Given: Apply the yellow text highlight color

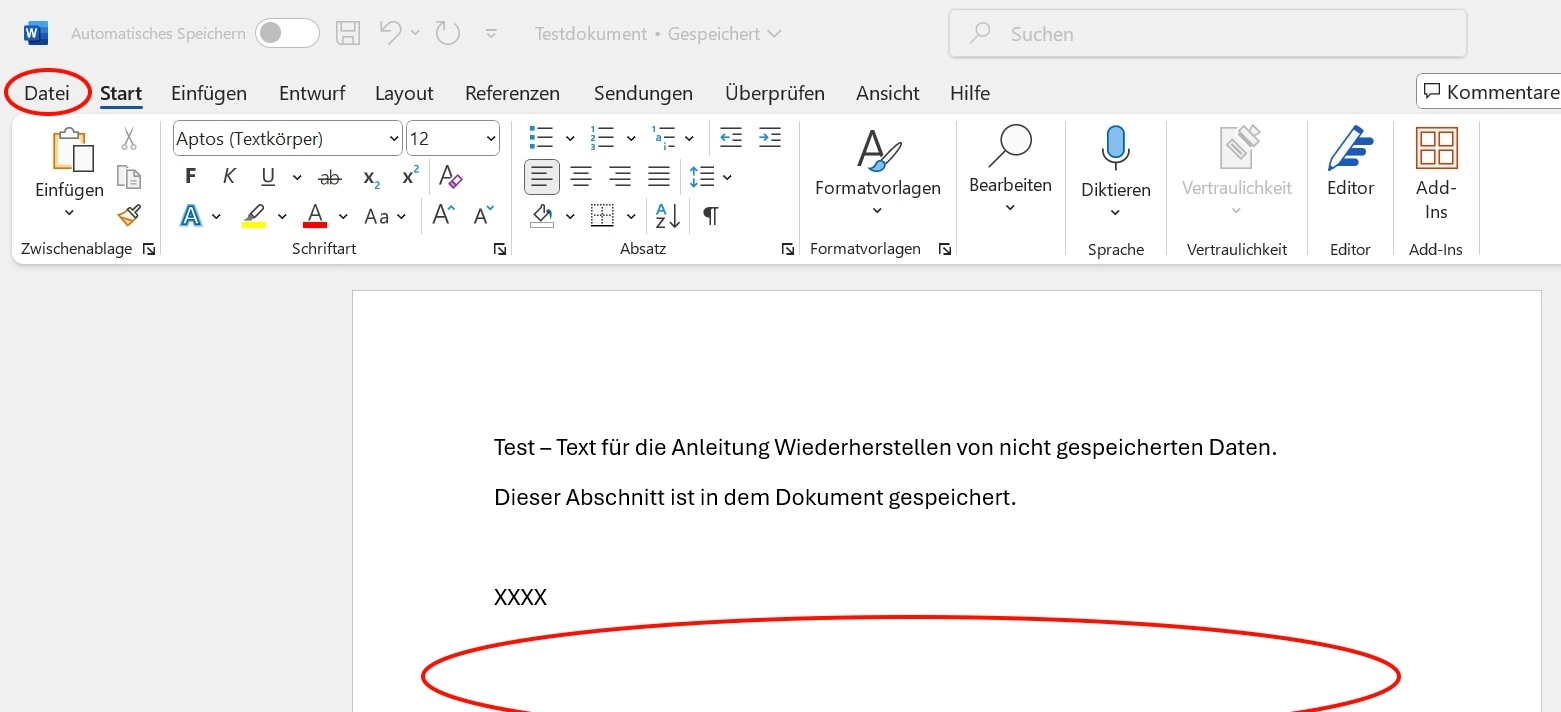Looking at the screenshot, I should 254,216.
